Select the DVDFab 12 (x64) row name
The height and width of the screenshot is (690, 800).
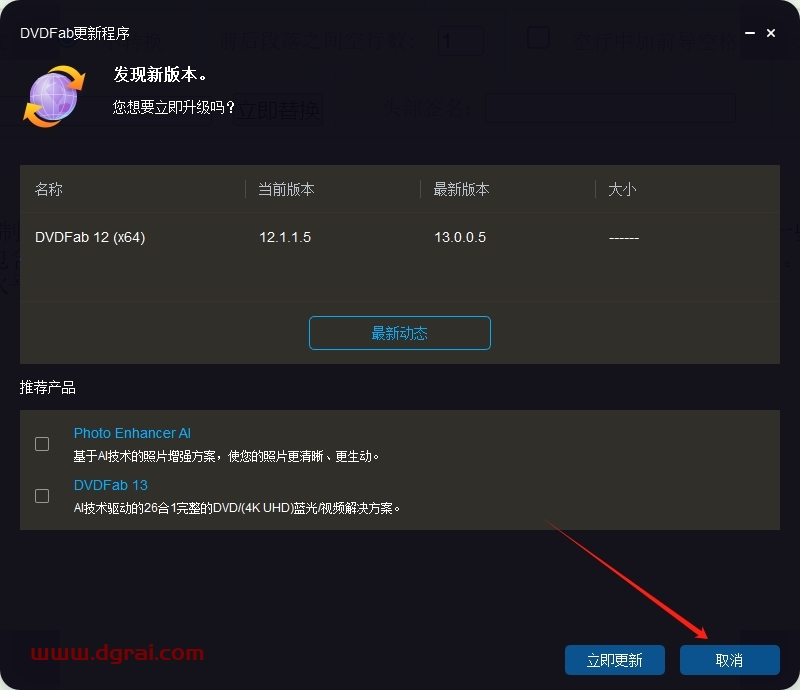[90, 237]
